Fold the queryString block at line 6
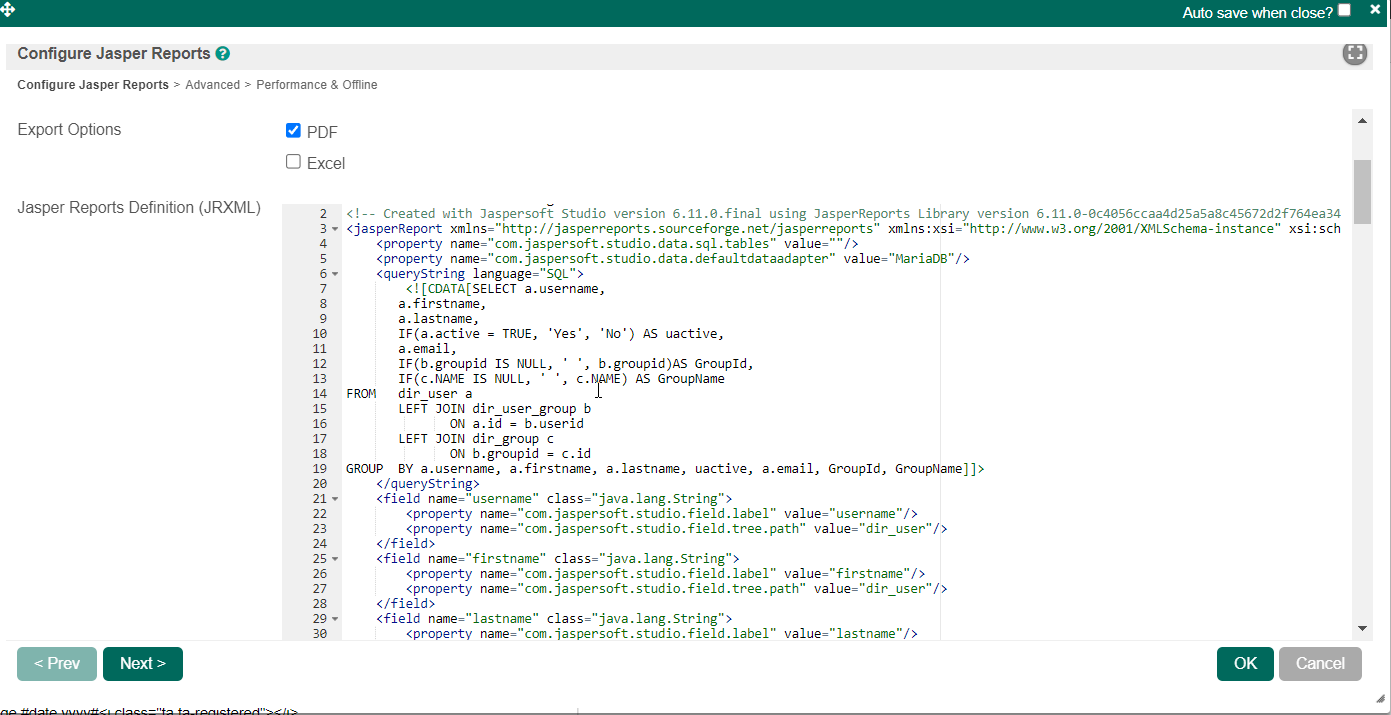Viewport: 1391px width, 715px height. click(335, 274)
